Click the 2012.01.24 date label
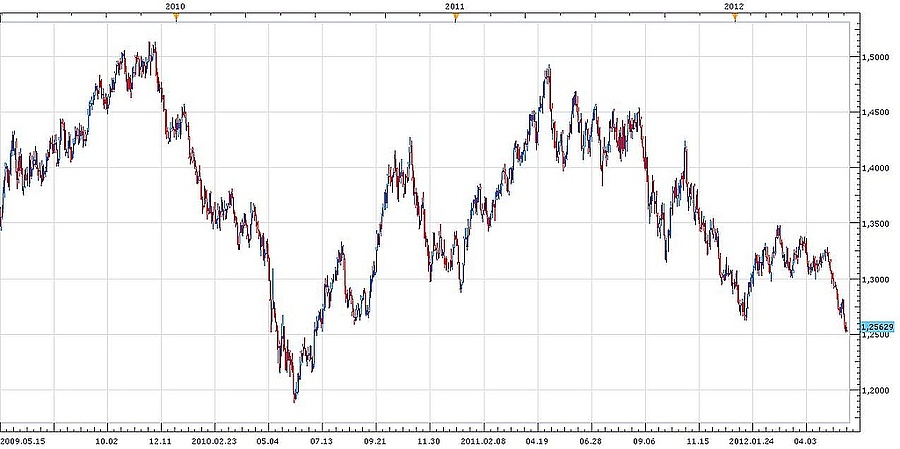 tap(753, 439)
